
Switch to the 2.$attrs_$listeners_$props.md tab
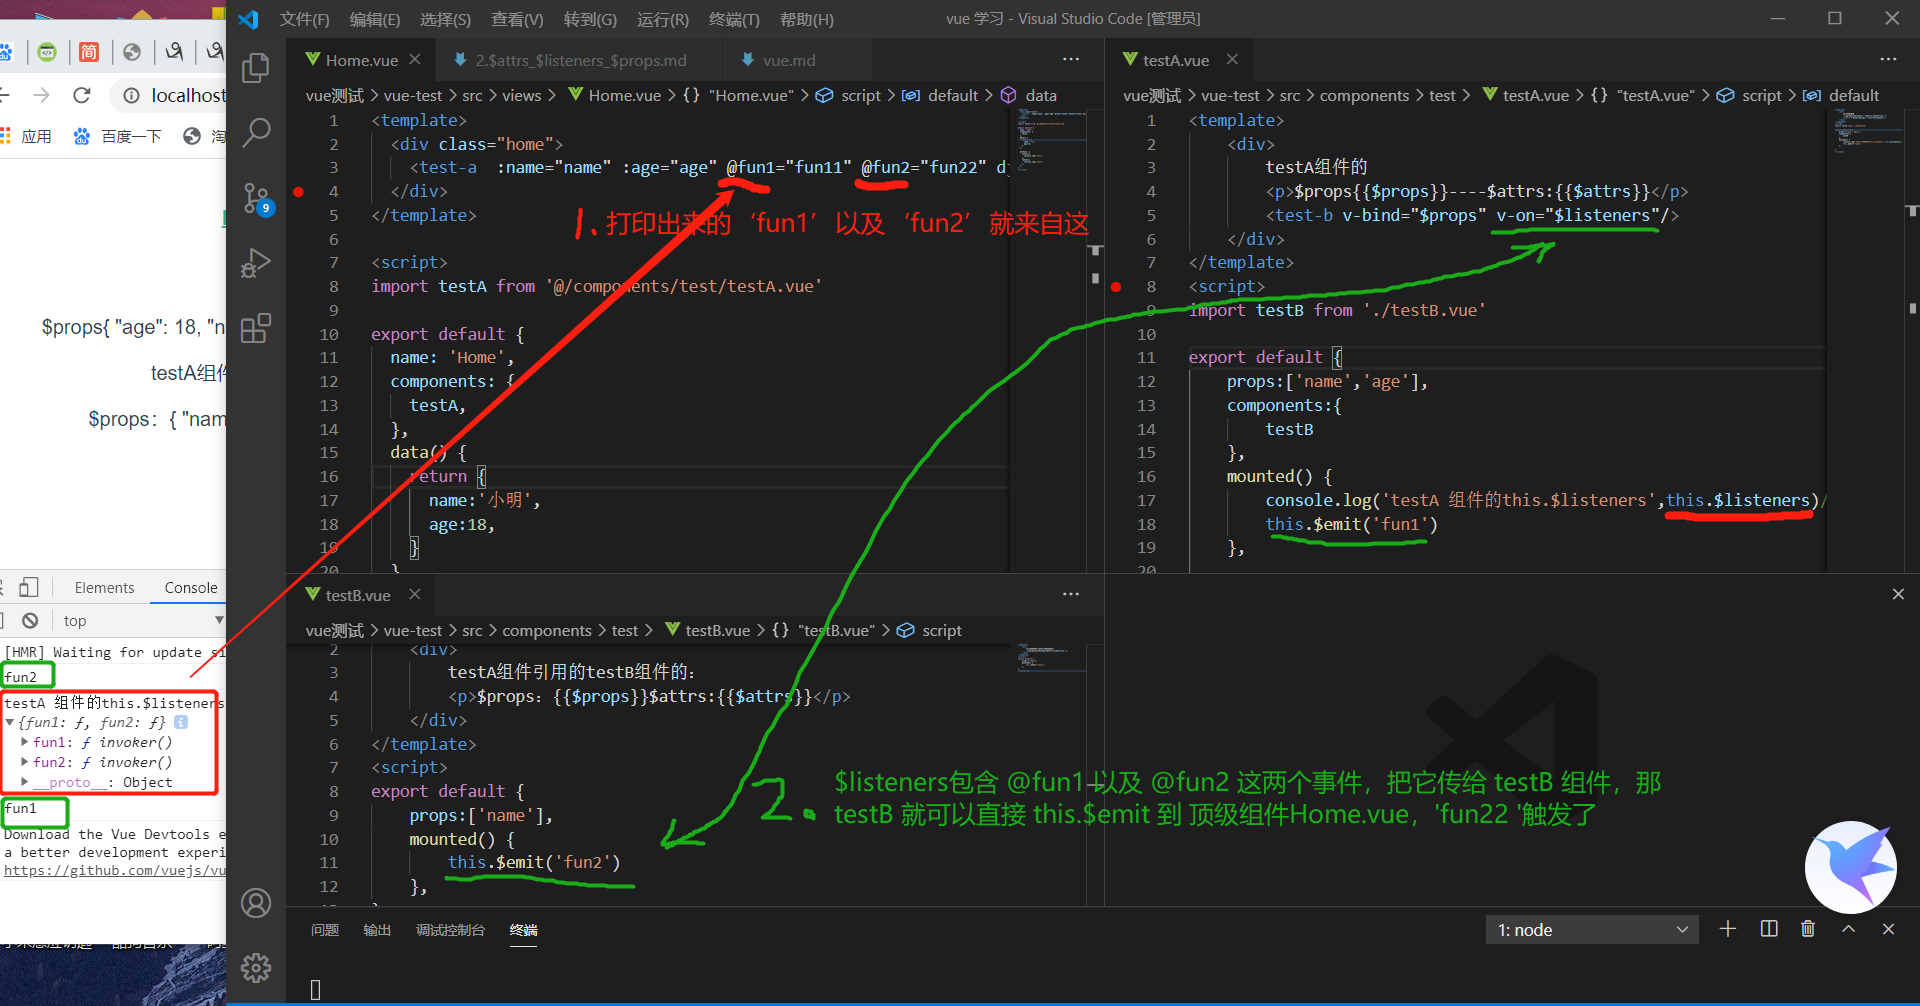point(581,60)
